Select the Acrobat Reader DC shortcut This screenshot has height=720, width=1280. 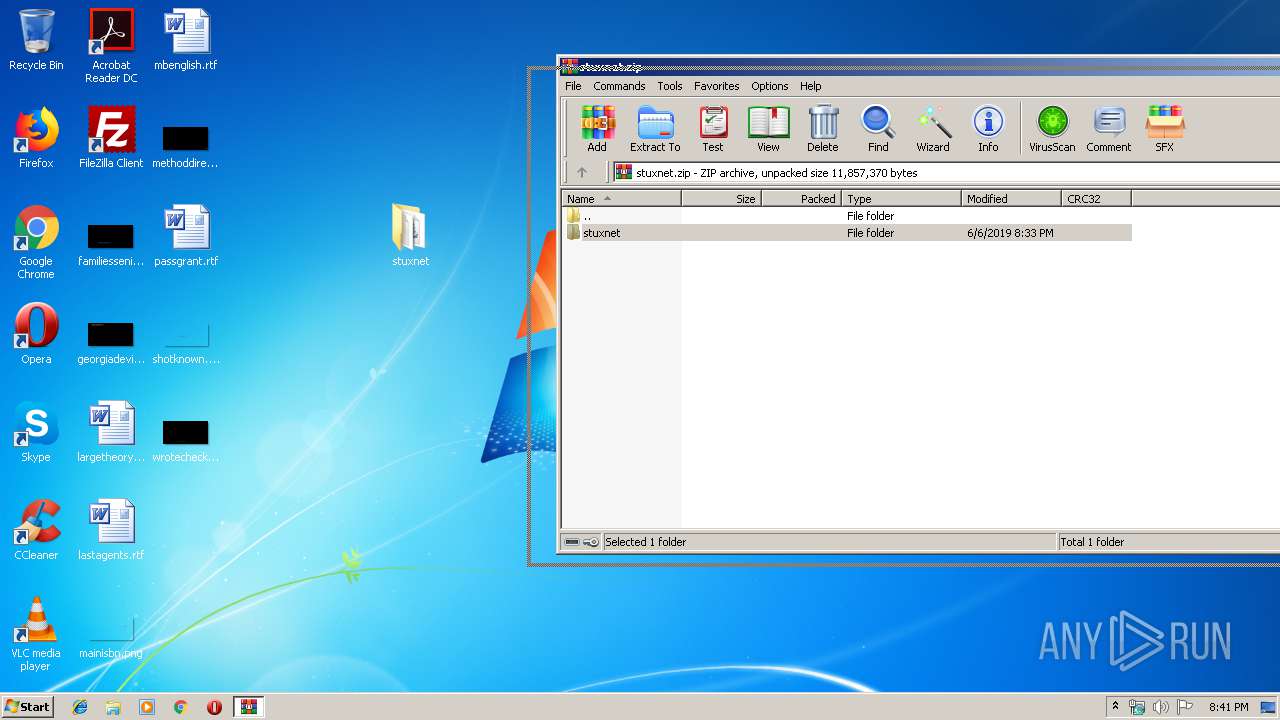111,46
